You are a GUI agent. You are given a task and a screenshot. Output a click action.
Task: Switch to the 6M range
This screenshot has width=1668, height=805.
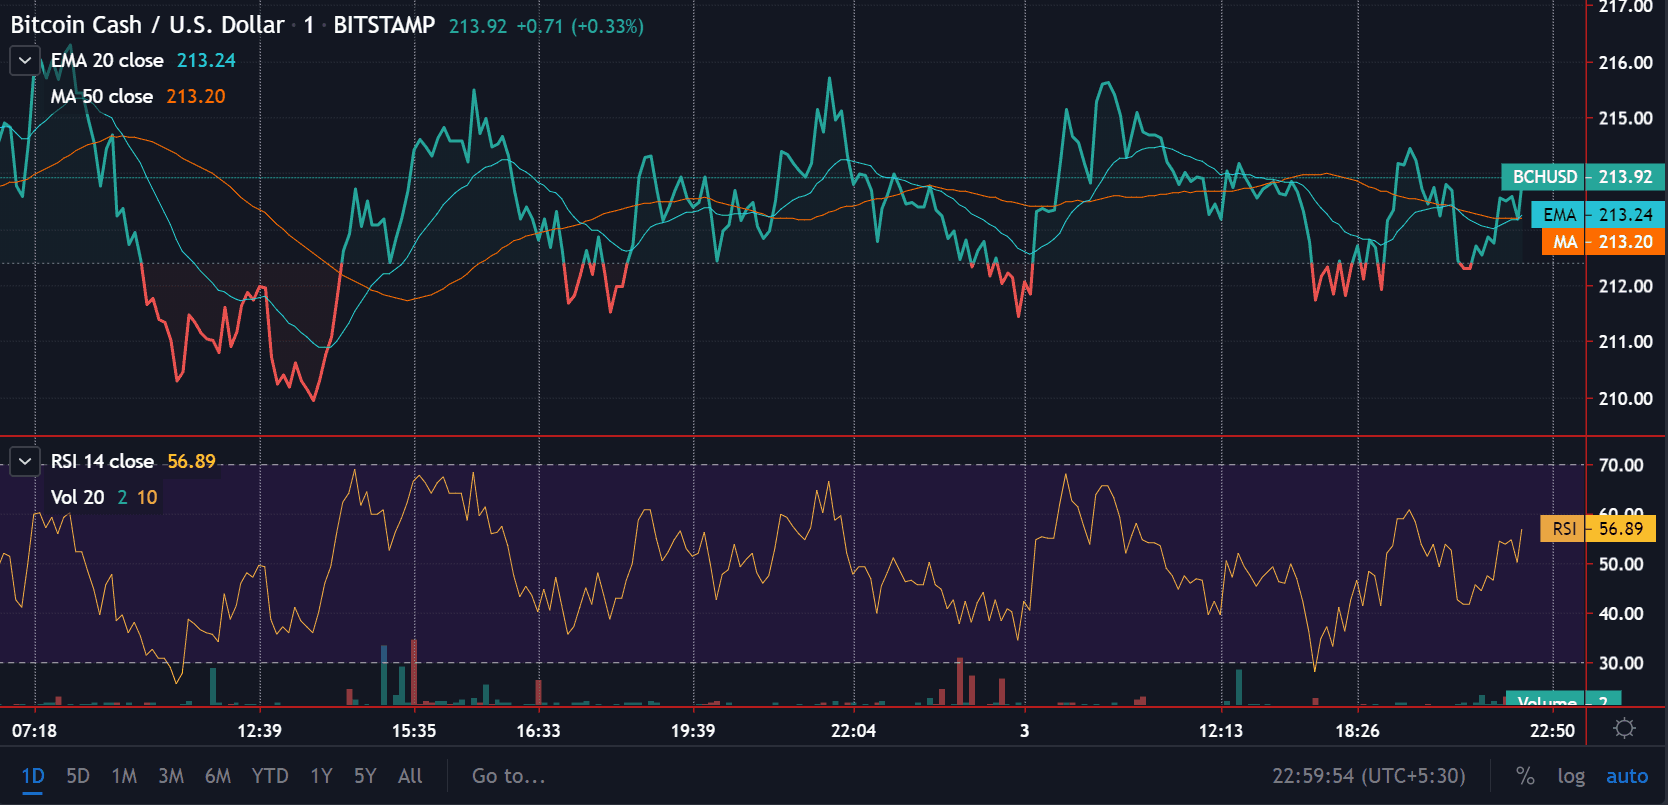pos(218,776)
